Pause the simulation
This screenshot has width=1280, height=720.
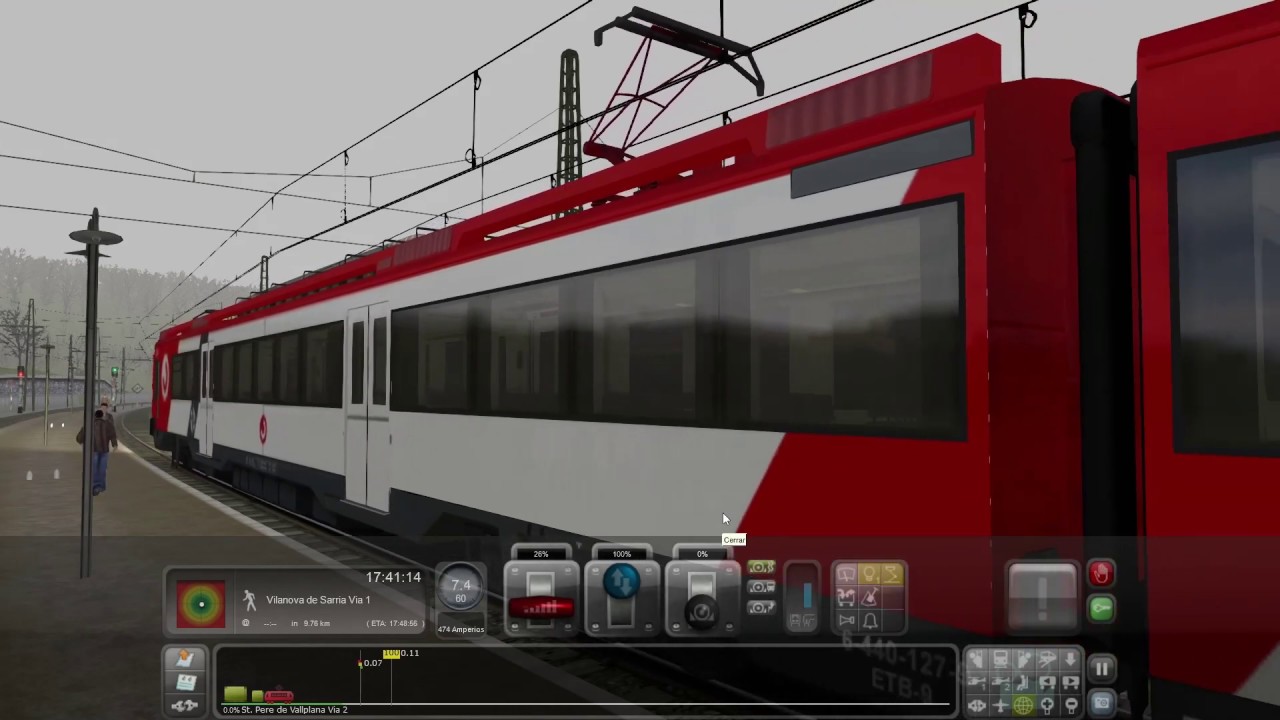(x=1102, y=669)
